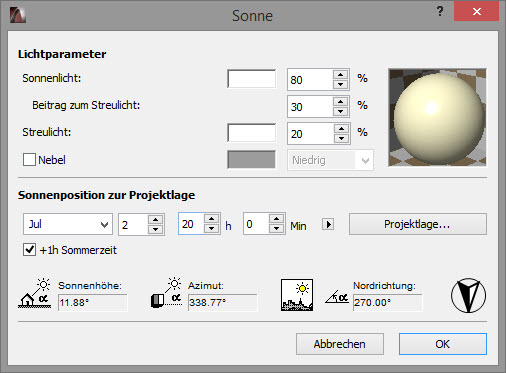Toggle the +1h Sommerzeit checkbox
The image size is (506, 373).
pos(29,249)
